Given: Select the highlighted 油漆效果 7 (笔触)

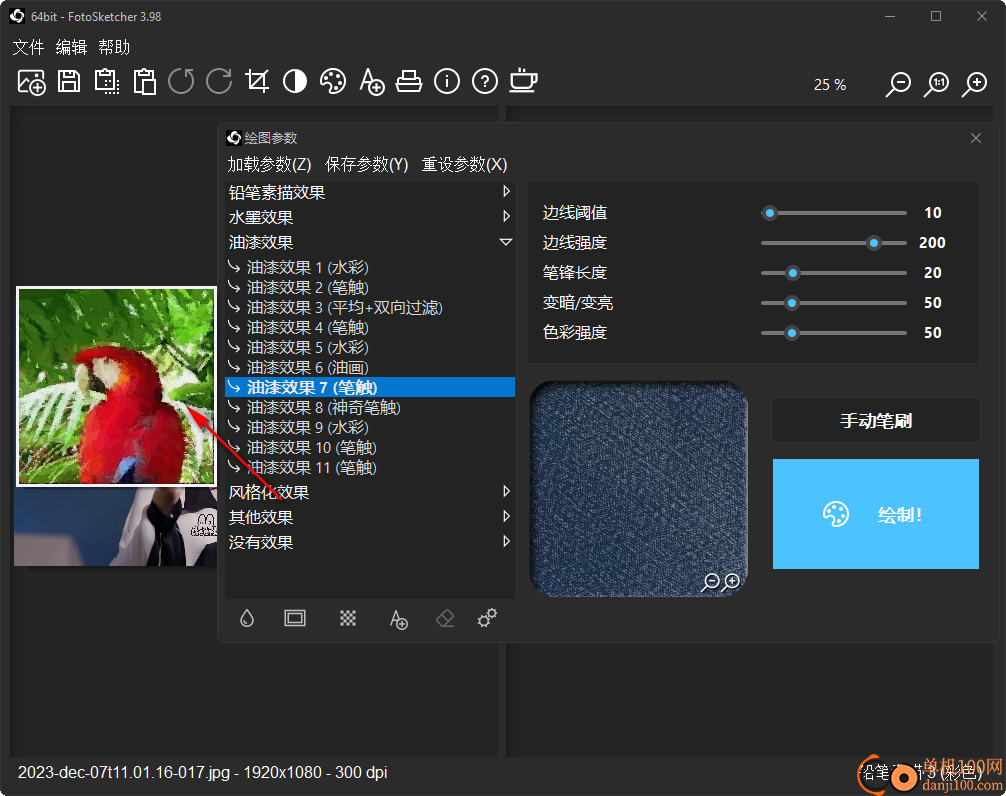Looking at the screenshot, I should 370,387.
